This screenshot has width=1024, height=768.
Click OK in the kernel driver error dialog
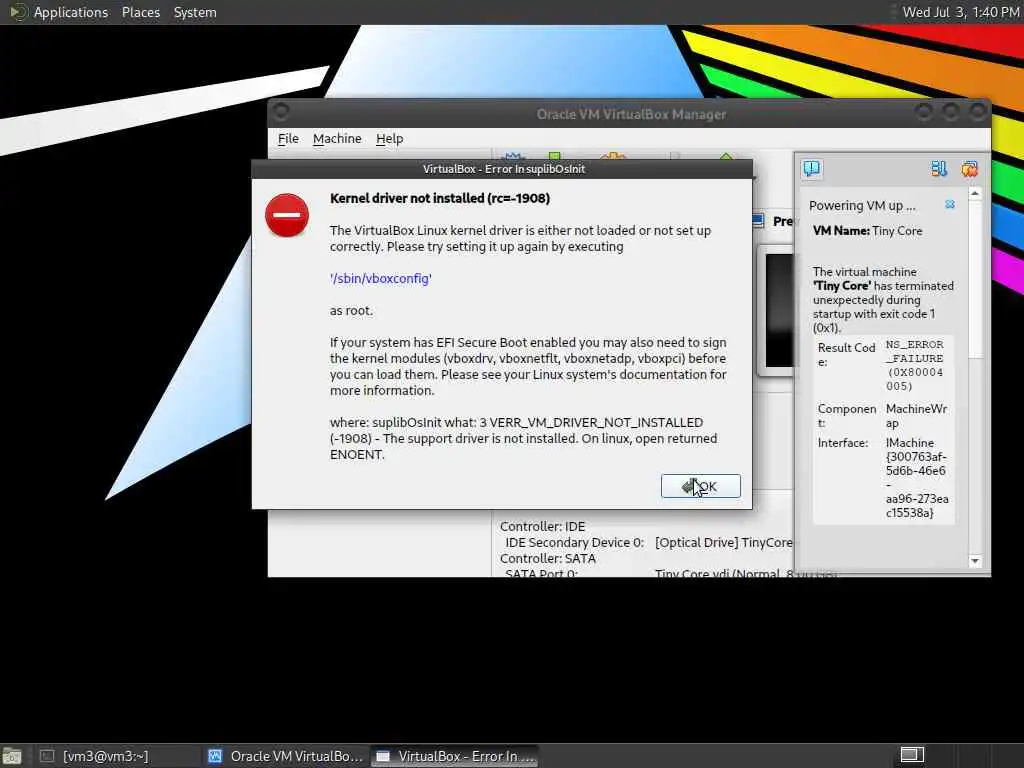(x=700, y=486)
